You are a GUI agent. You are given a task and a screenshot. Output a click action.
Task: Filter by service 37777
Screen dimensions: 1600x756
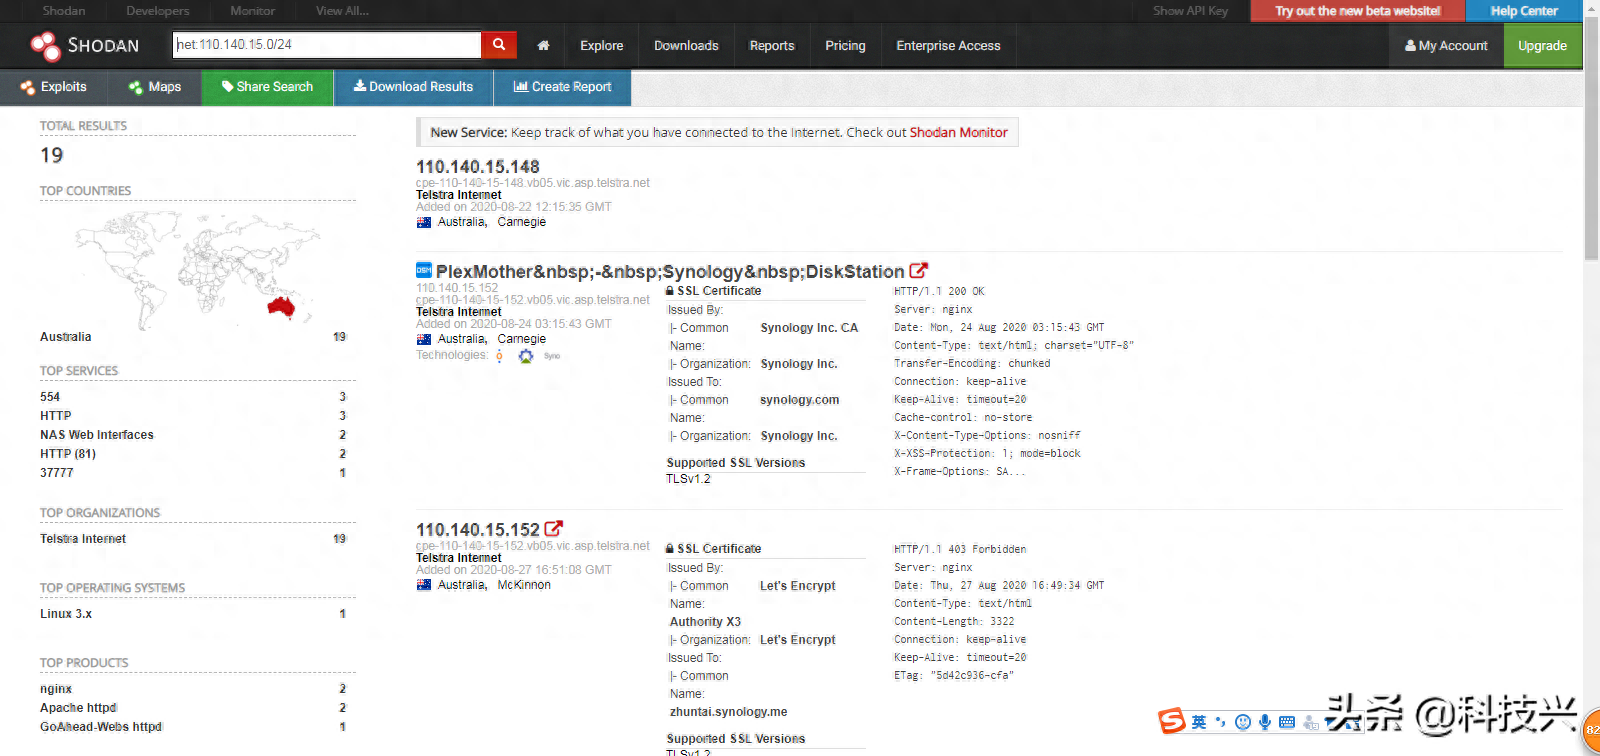coord(57,473)
